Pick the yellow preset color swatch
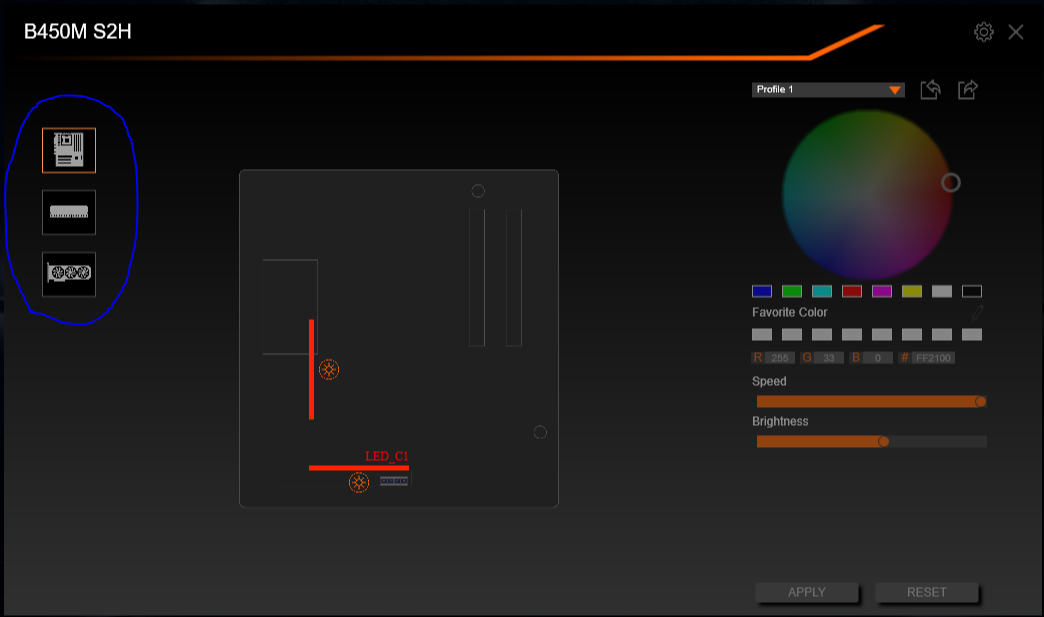1044x617 pixels. (x=912, y=291)
